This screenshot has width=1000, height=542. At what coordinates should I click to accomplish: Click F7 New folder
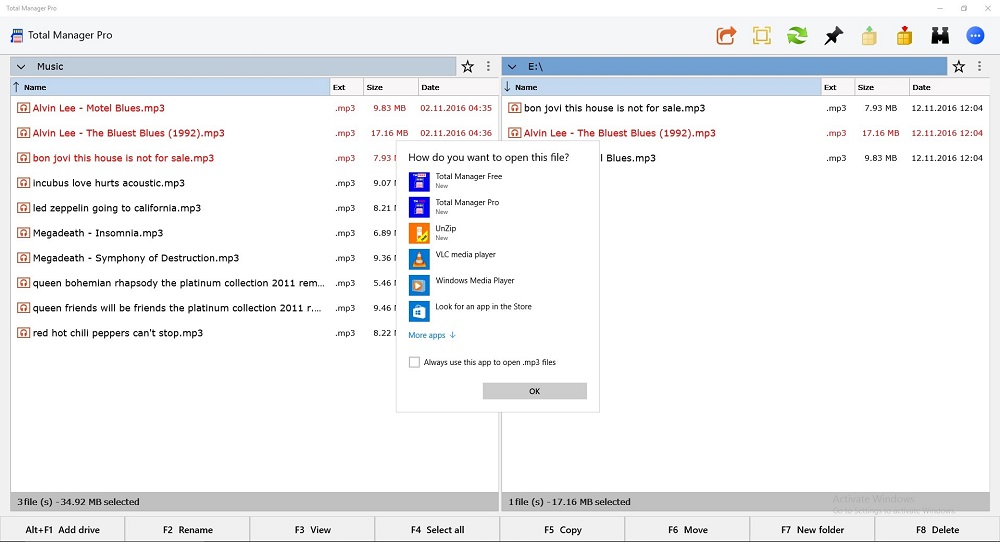pyautogui.click(x=812, y=530)
